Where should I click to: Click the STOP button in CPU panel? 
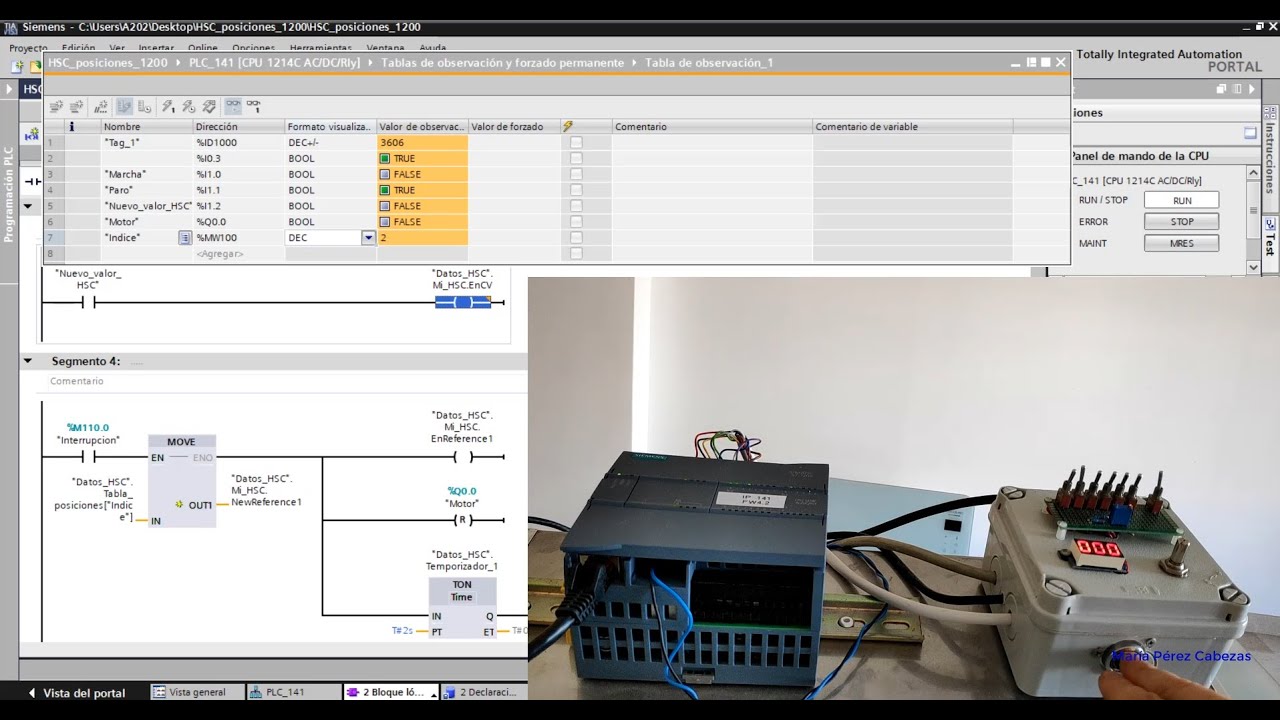tap(1182, 222)
